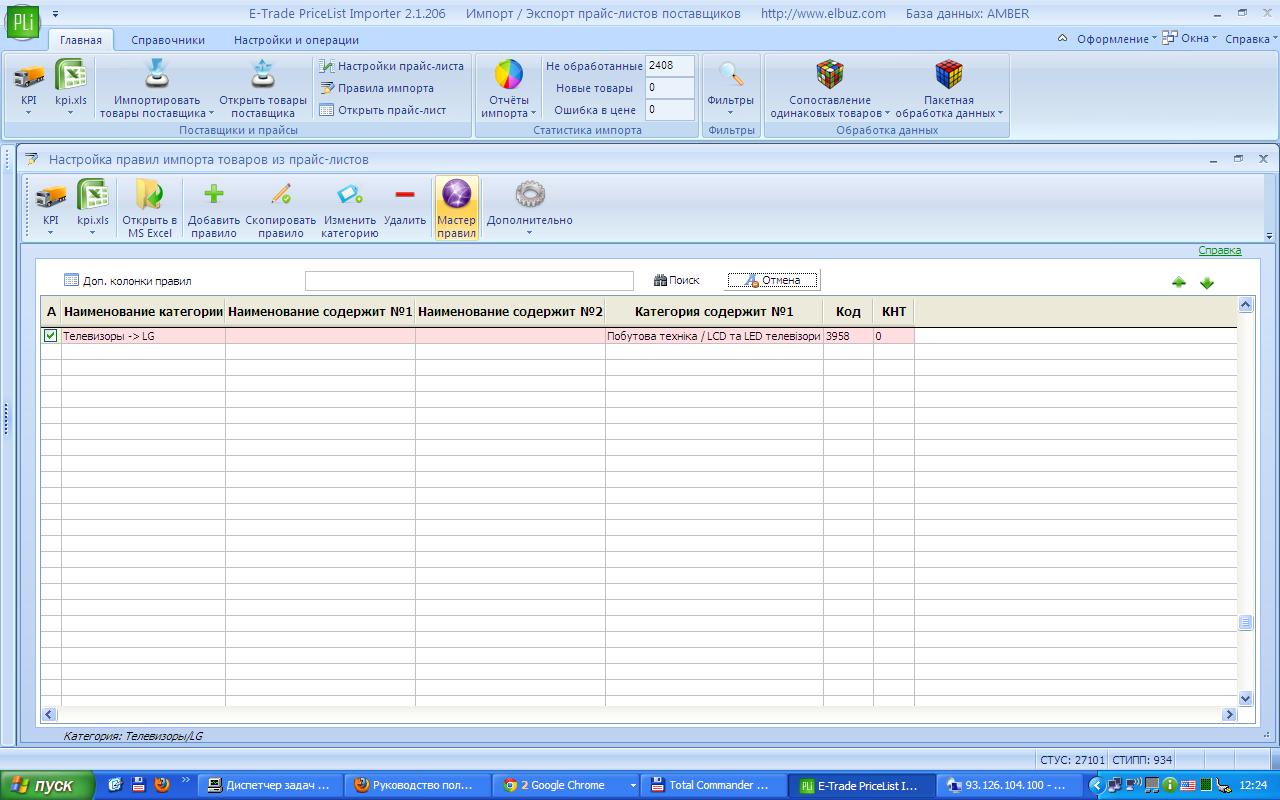Uncheck the Телевизоры -> LG rule checkbox
The width and height of the screenshot is (1280, 800).
(x=51, y=336)
